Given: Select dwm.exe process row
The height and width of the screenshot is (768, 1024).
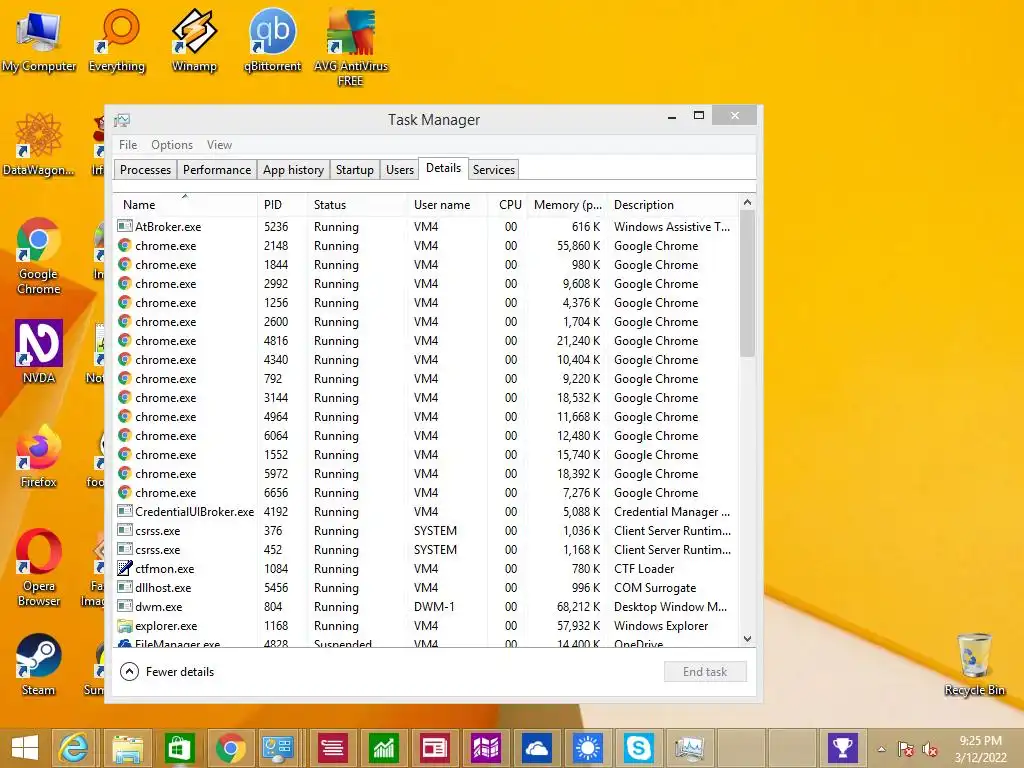Looking at the screenshot, I should pyautogui.click(x=426, y=607).
